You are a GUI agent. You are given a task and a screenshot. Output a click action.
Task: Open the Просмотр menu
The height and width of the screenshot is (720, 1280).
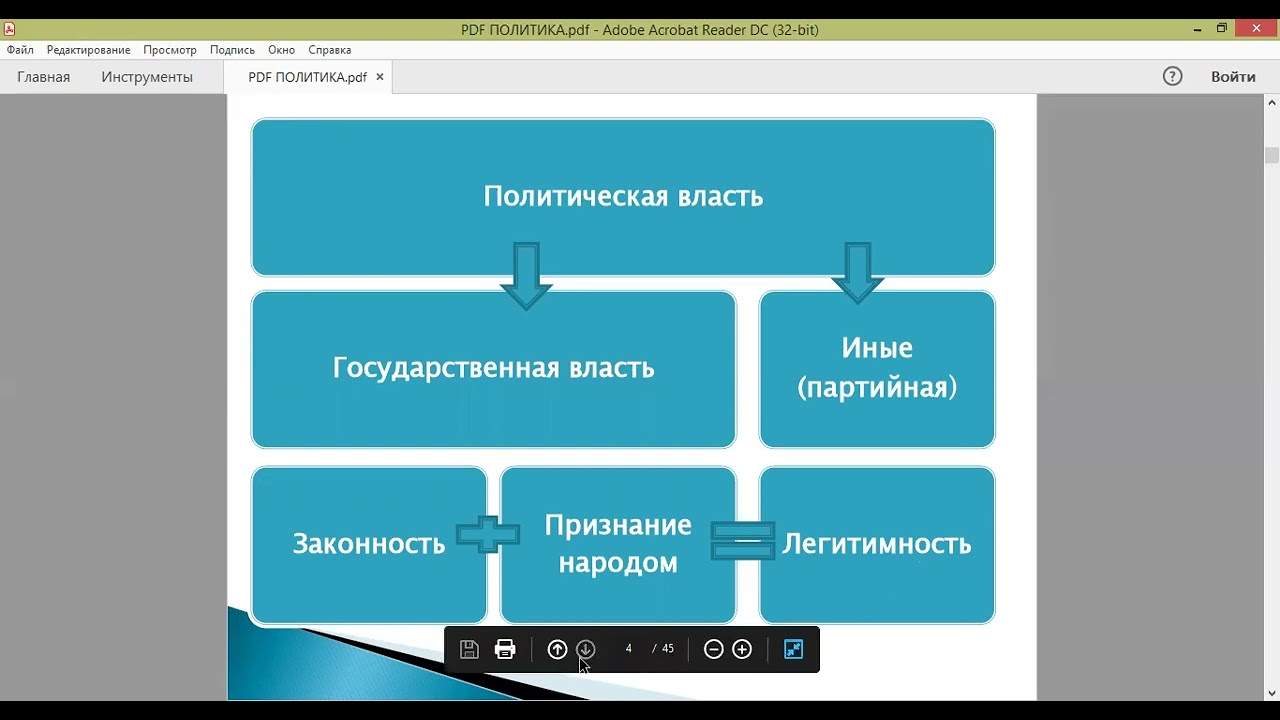[170, 50]
